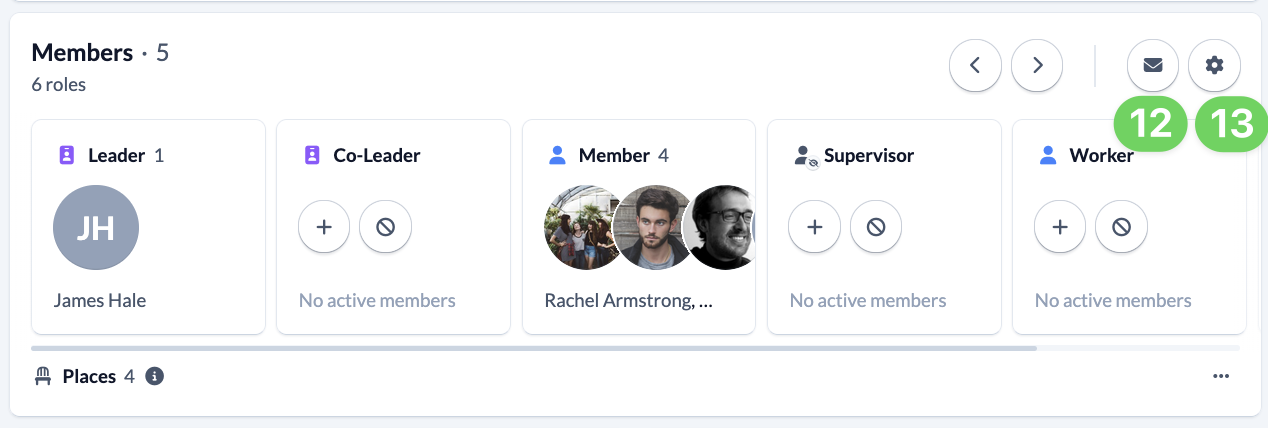Go to previous roles with left chevron
The width and height of the screenshot is (1268, 428).
pos(975,66)
